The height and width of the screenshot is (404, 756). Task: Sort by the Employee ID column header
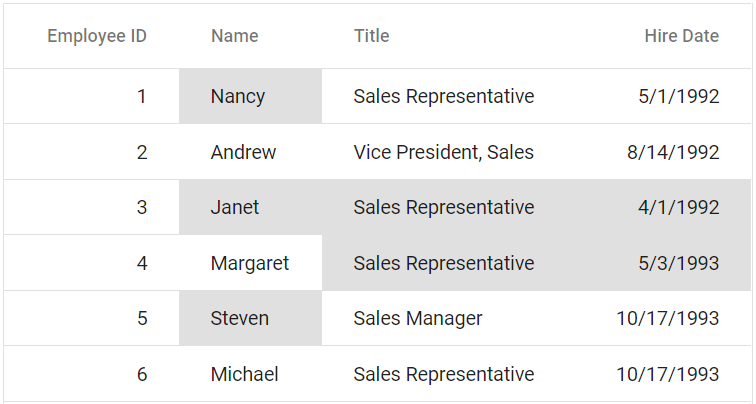click(97, 36)
